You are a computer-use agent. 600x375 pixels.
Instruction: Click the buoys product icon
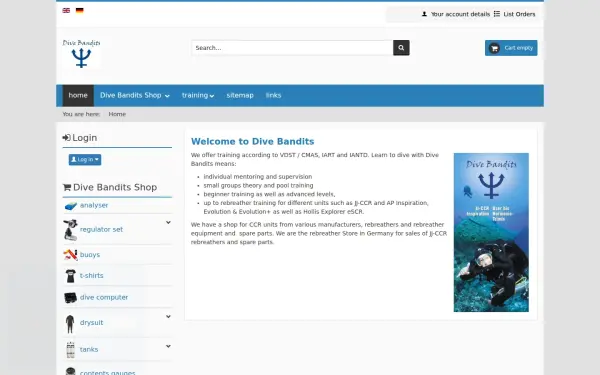pyautogui.click(x=70, y=255)
